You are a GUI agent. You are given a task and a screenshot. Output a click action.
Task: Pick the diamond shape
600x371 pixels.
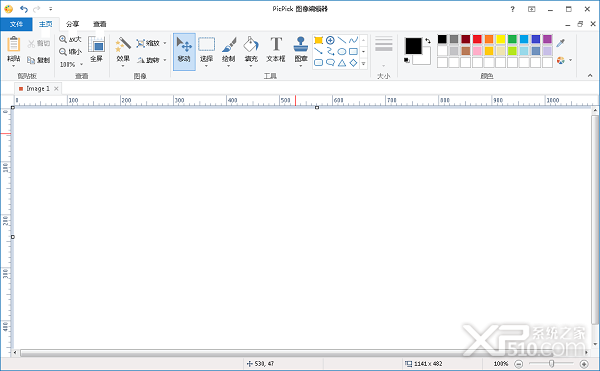point(354,63)
